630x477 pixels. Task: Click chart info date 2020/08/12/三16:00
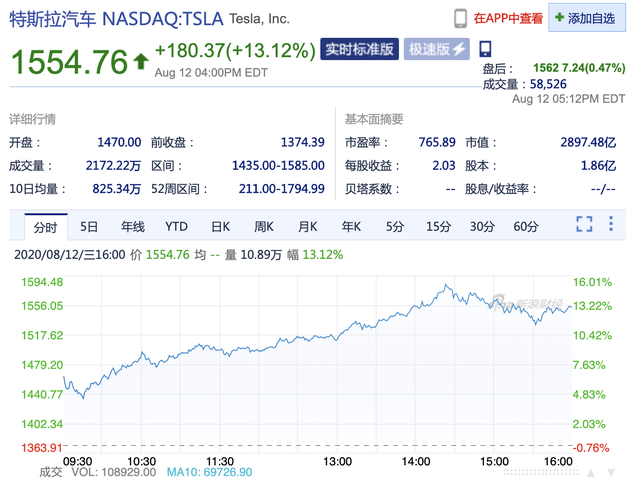70,255
